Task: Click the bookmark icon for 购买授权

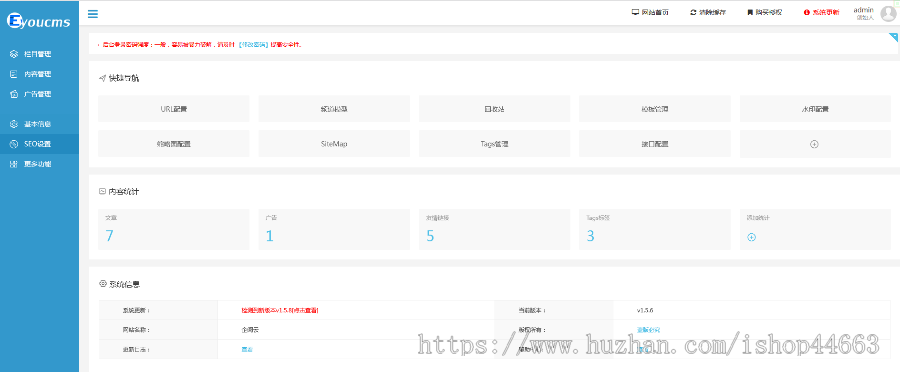Action: pos(750,12)
